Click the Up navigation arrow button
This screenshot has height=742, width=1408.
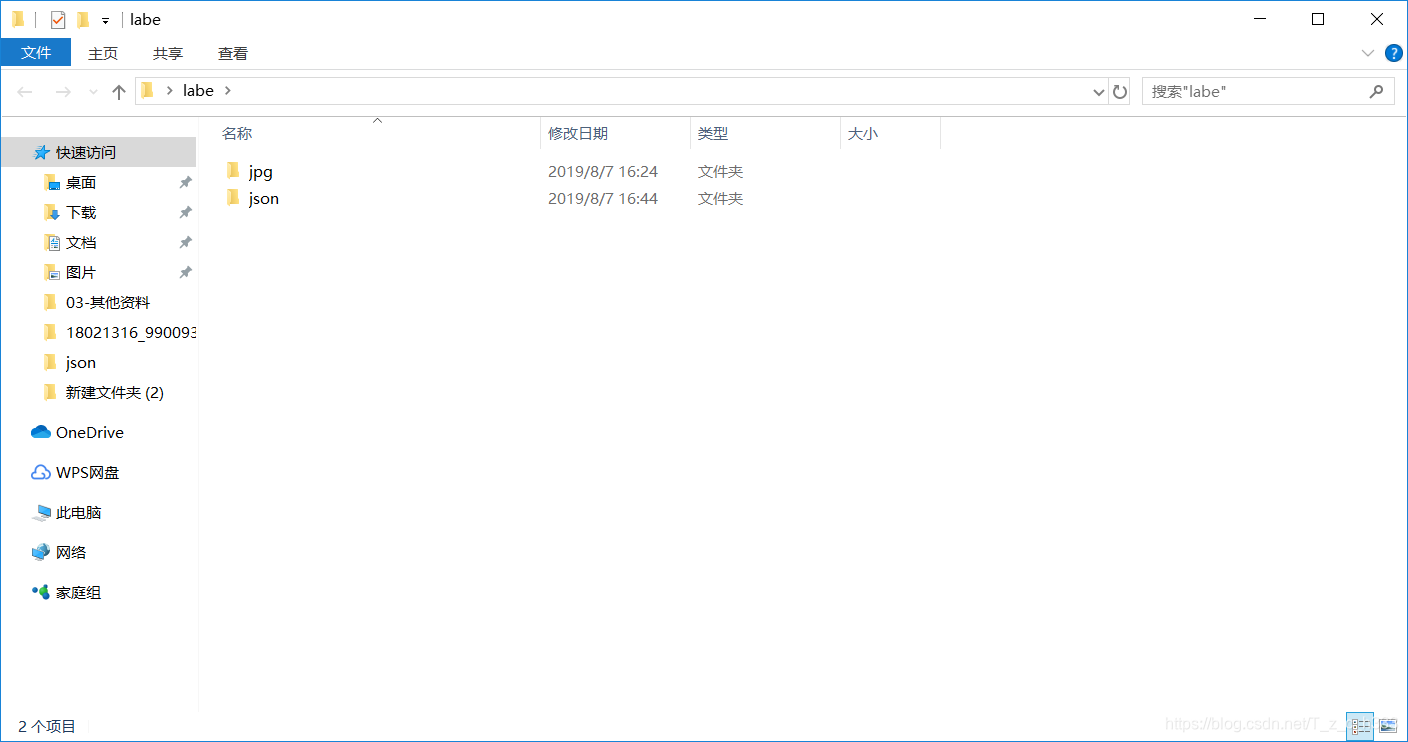118,91
